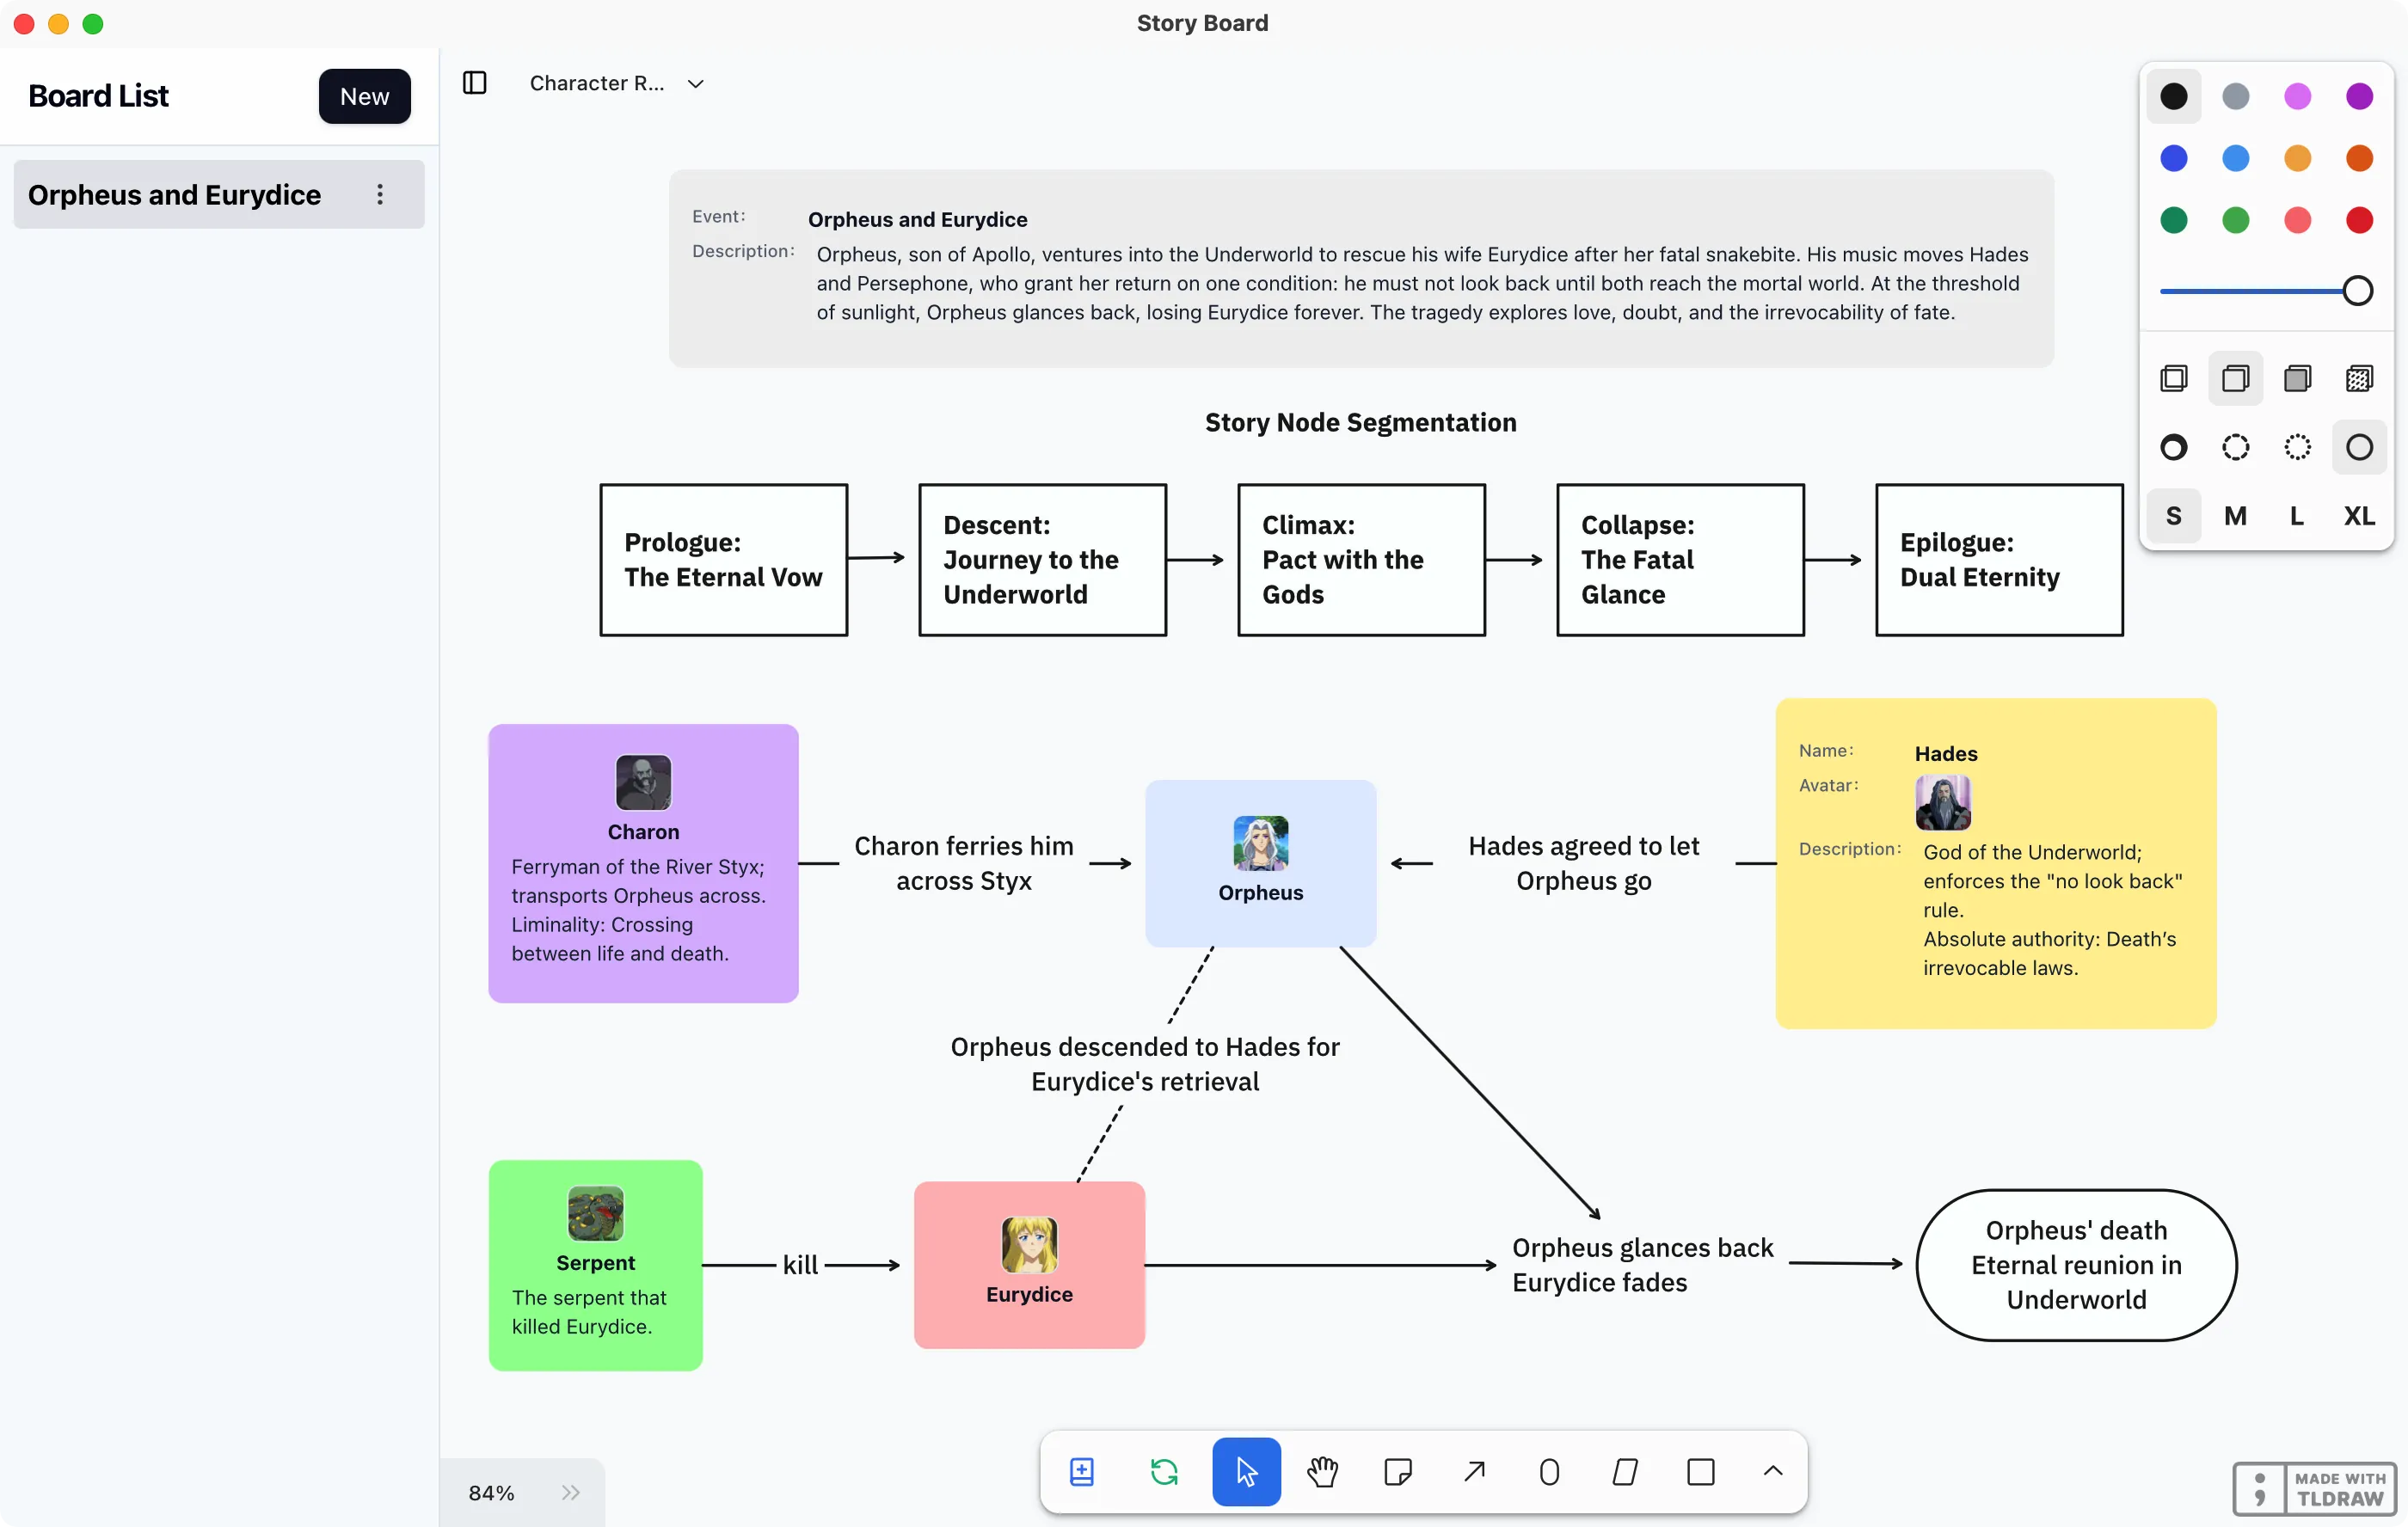Image resolution: width=2408 pixels, height=1527 pixels.
Task: Open Orpheus and Eurydice options menu
Action: (x=380, y=194)
